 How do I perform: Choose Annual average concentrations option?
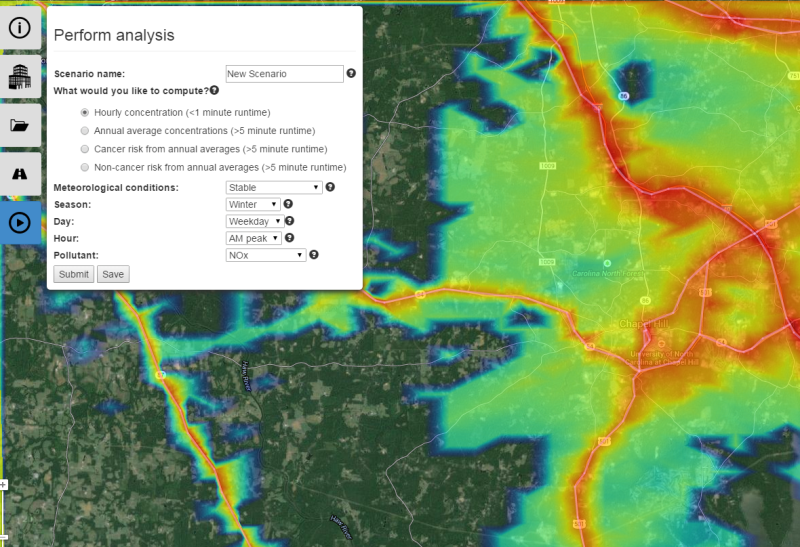[85, 131]
